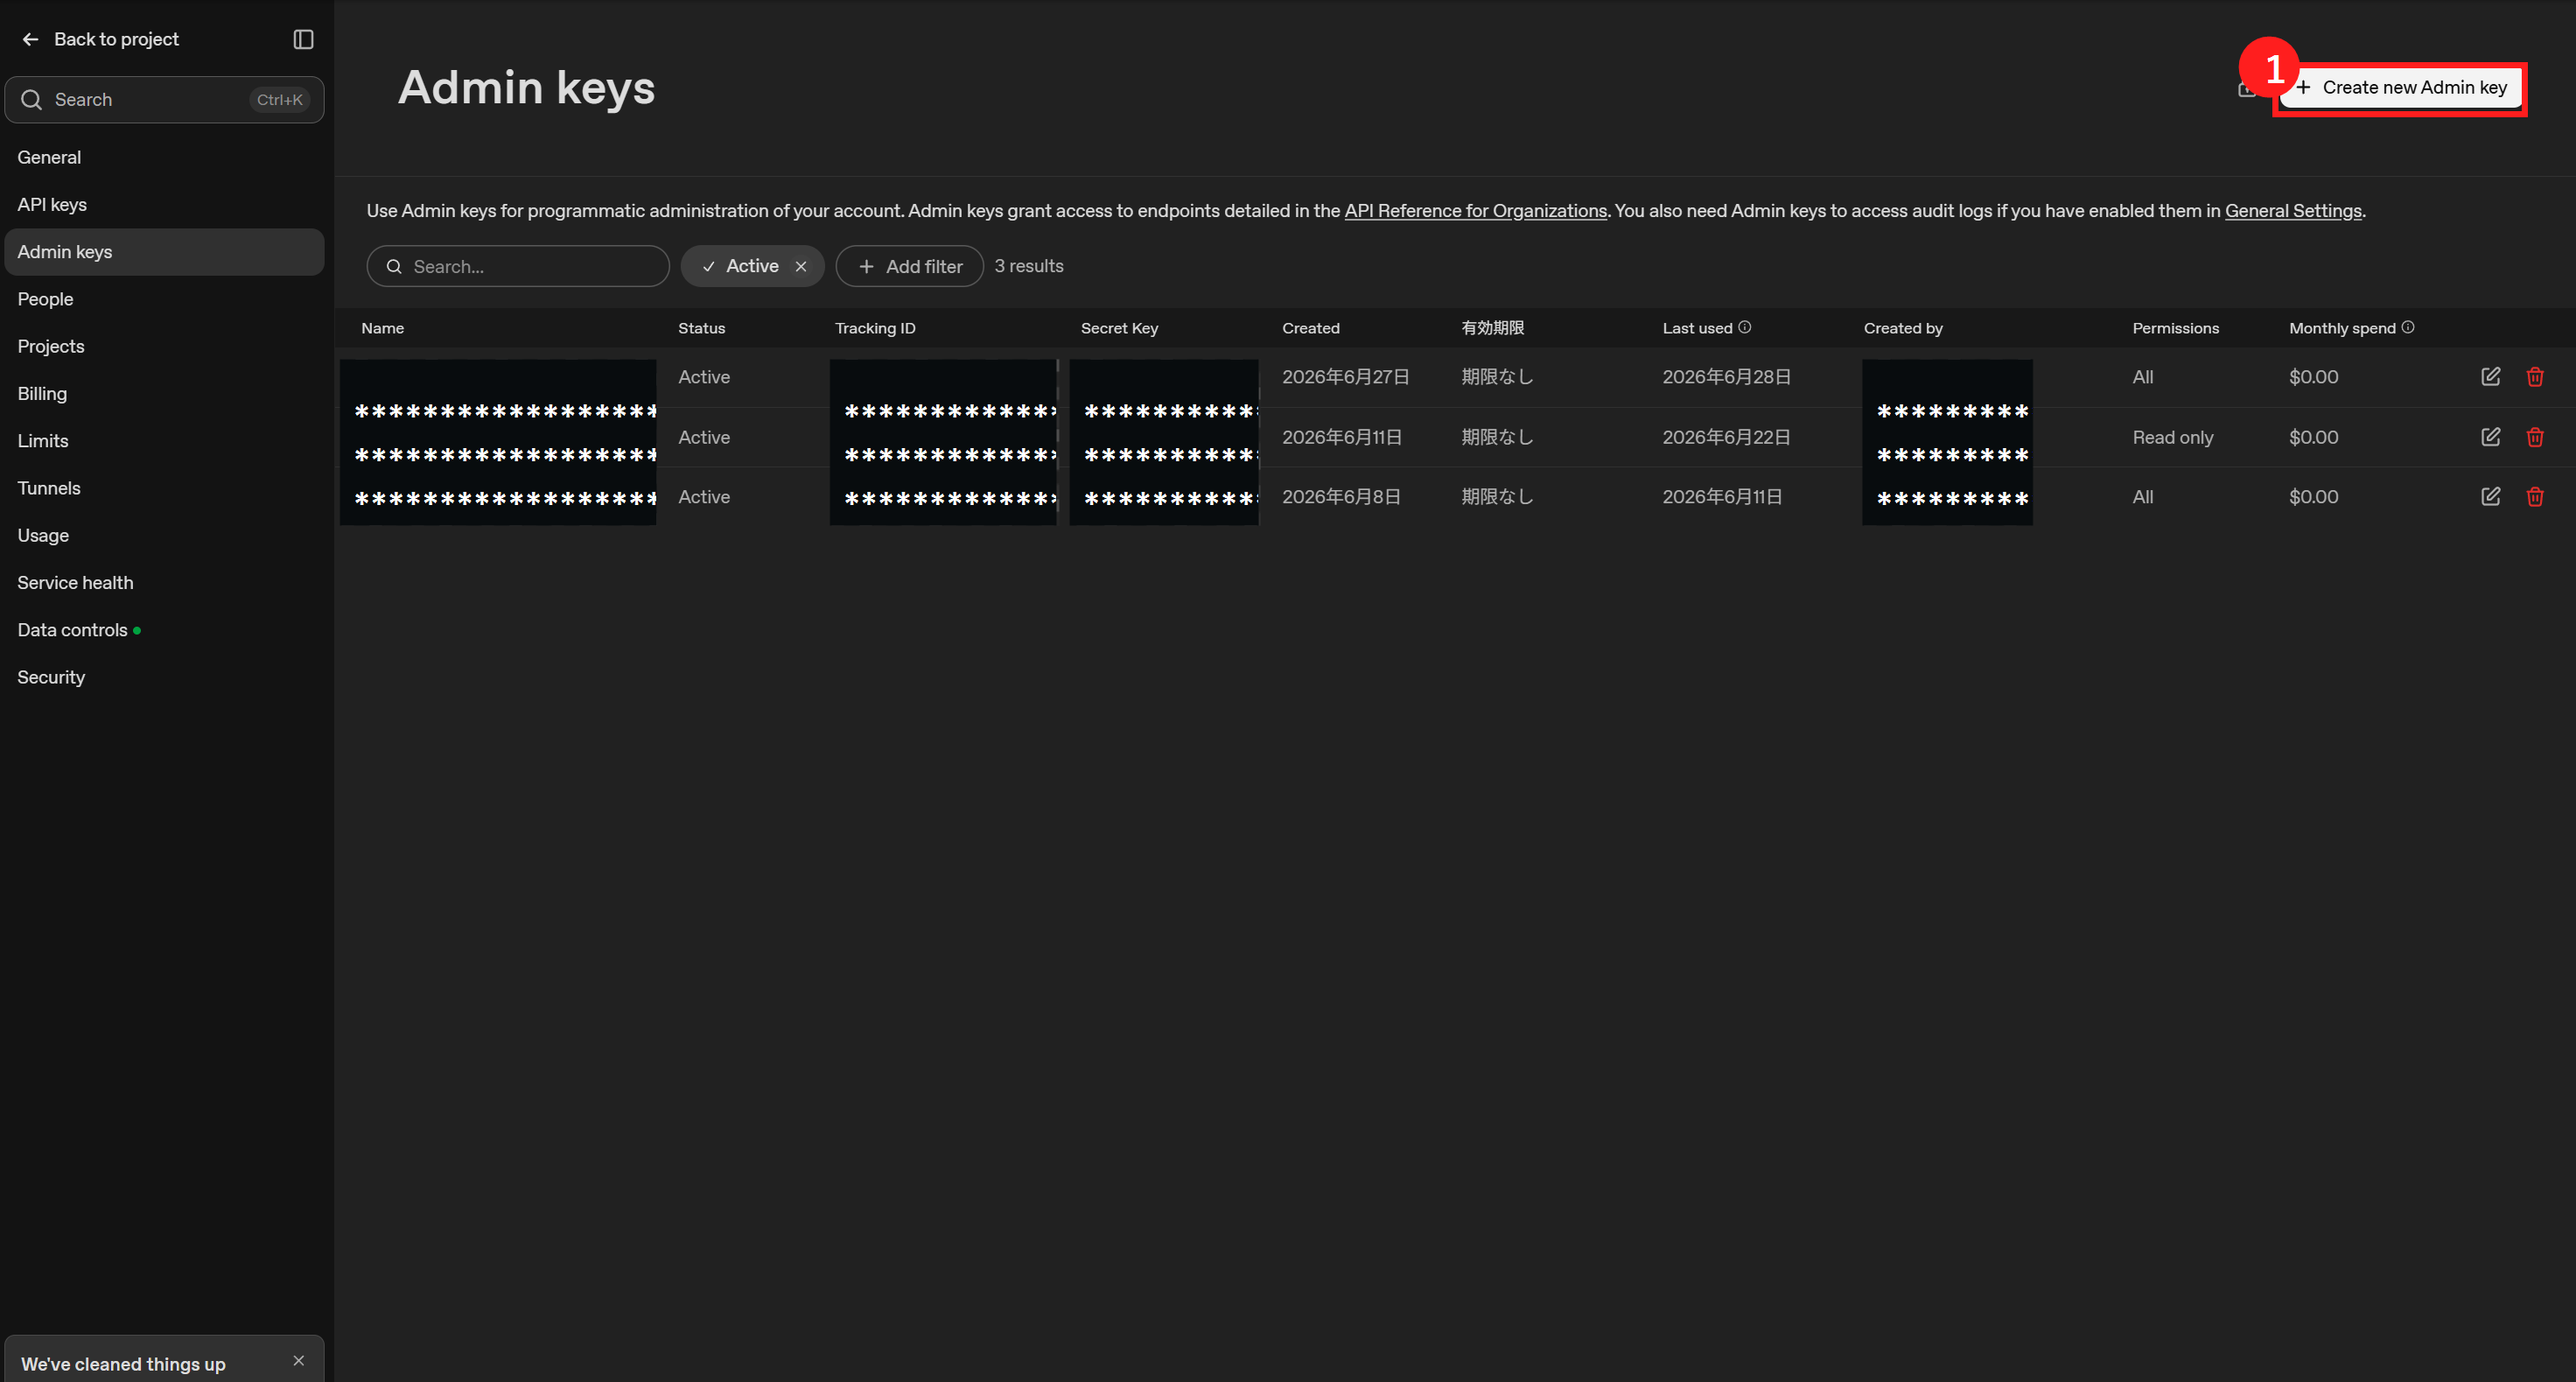Edit the key created 2026年6月27日
The width and height of the screenshot is (2576, 1382).
point(2491,377)
